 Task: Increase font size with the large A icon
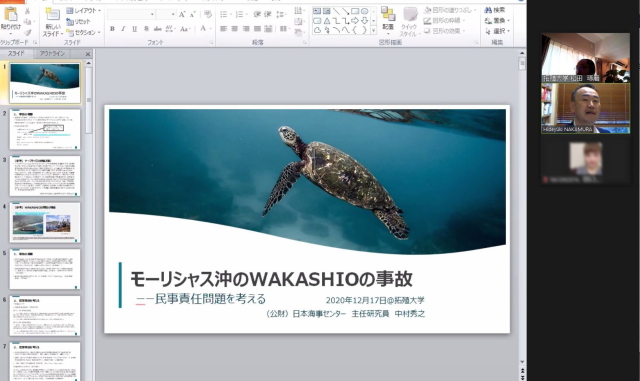182,15
